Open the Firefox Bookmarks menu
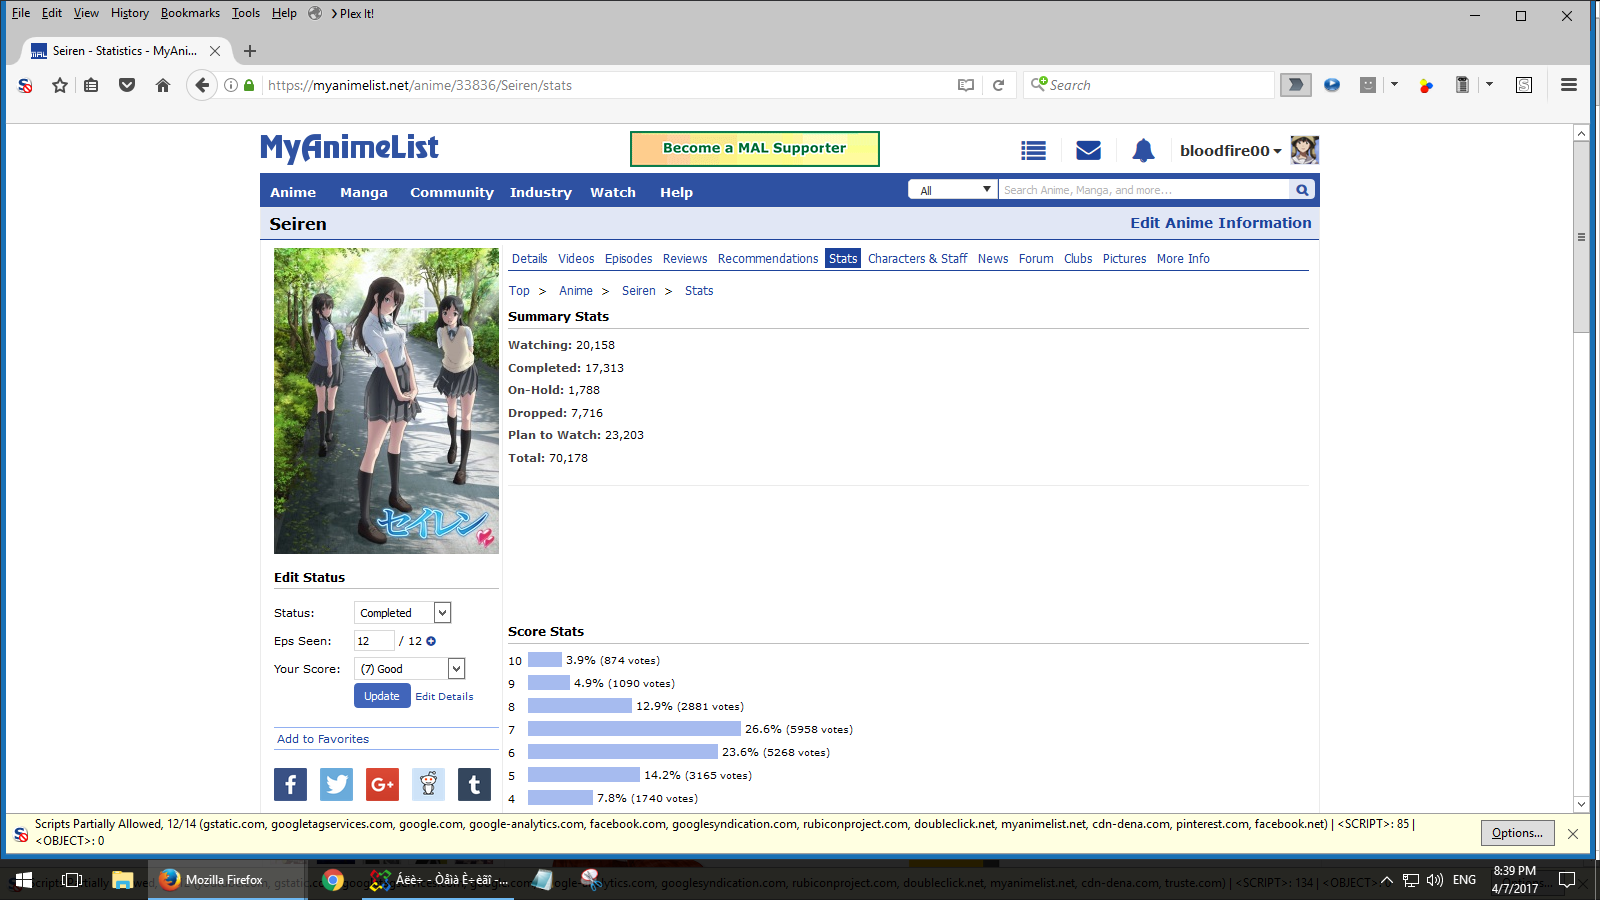 (190, 13)
